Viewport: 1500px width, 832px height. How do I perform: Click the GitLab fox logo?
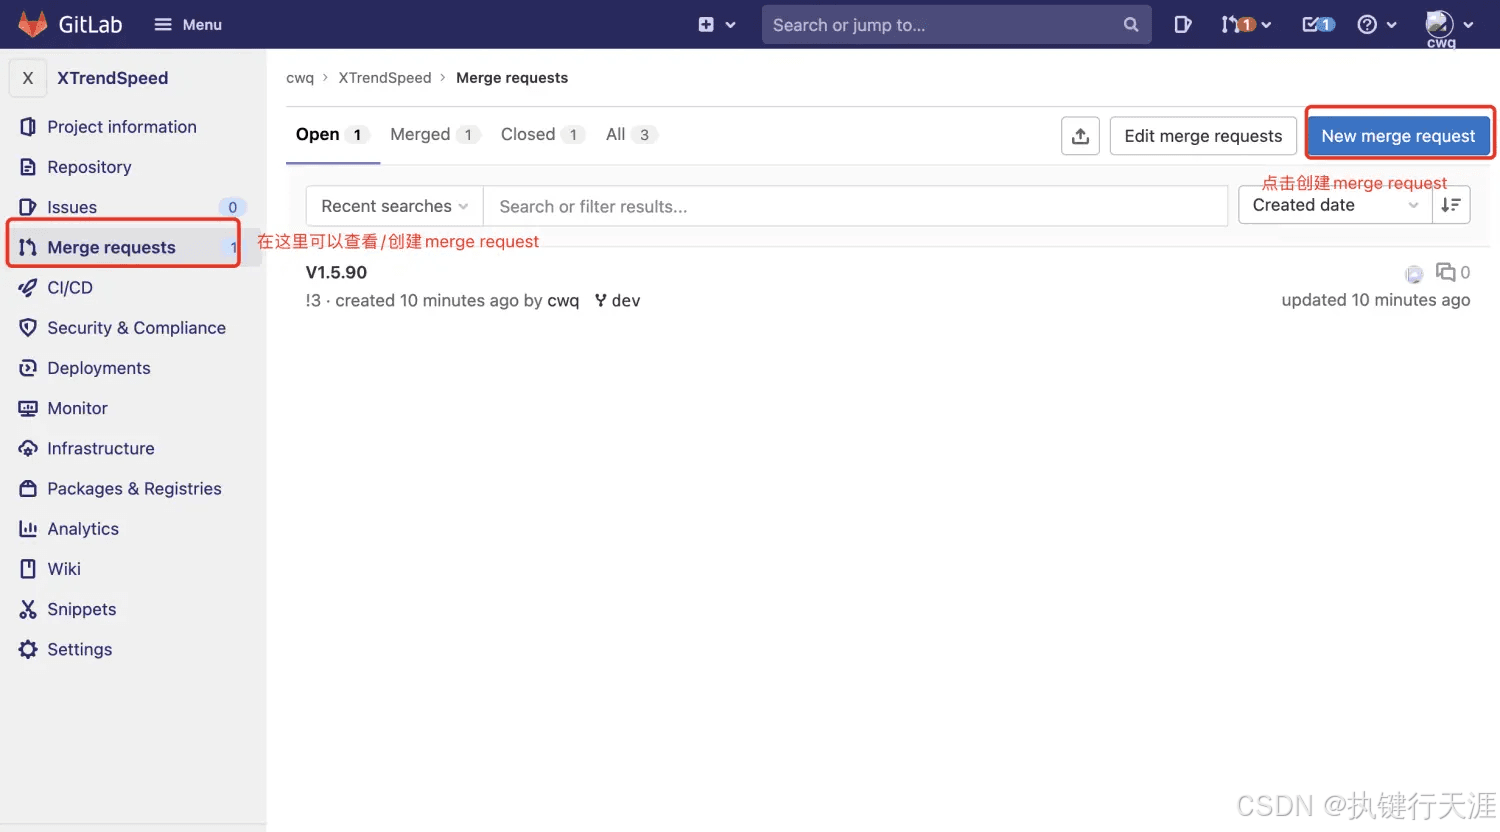[33, 24]
